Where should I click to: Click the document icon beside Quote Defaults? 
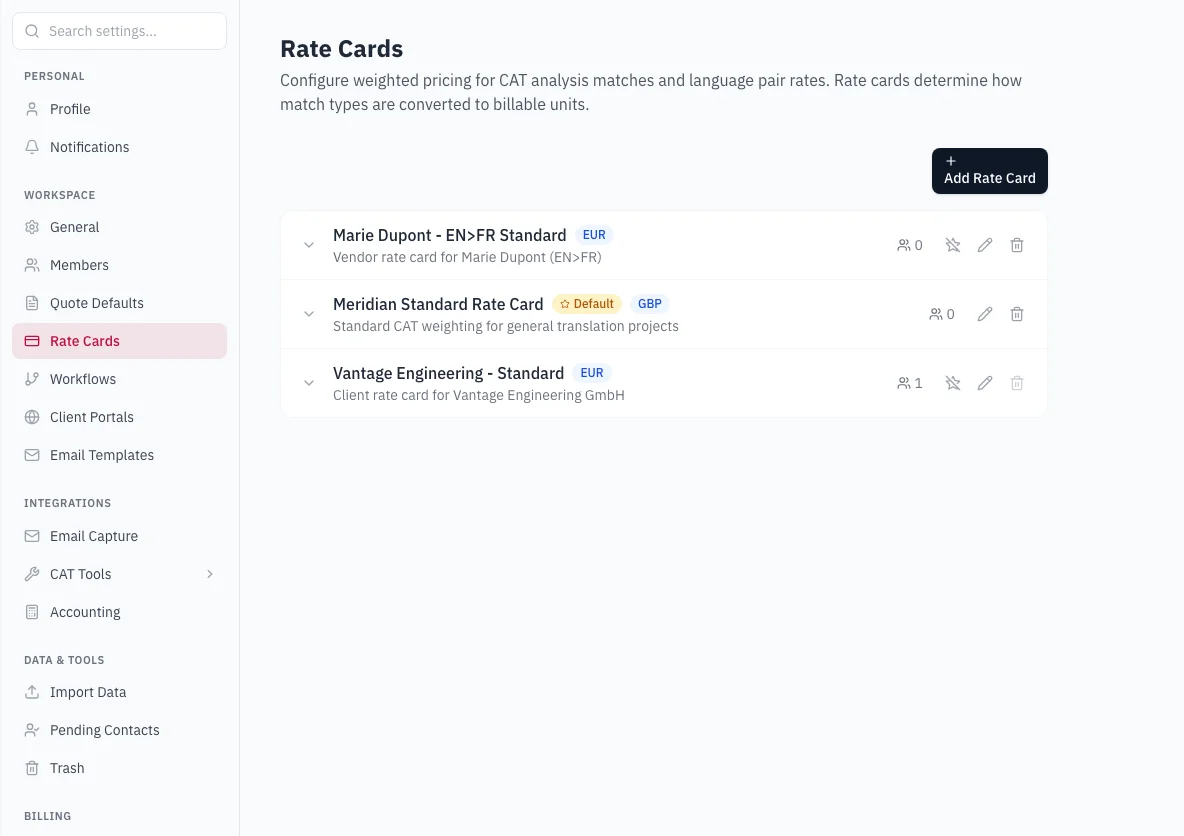tap(32, 303)
